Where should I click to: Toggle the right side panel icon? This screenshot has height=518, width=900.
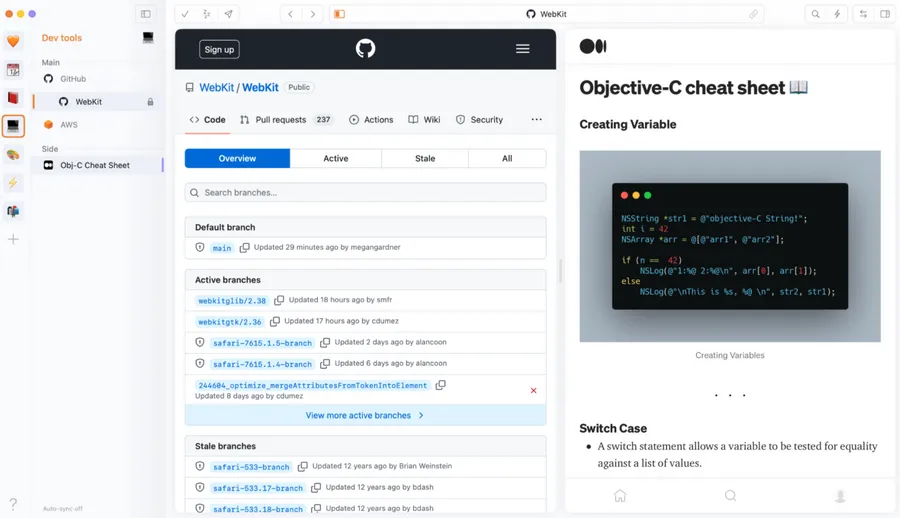[x=885, y=14]
